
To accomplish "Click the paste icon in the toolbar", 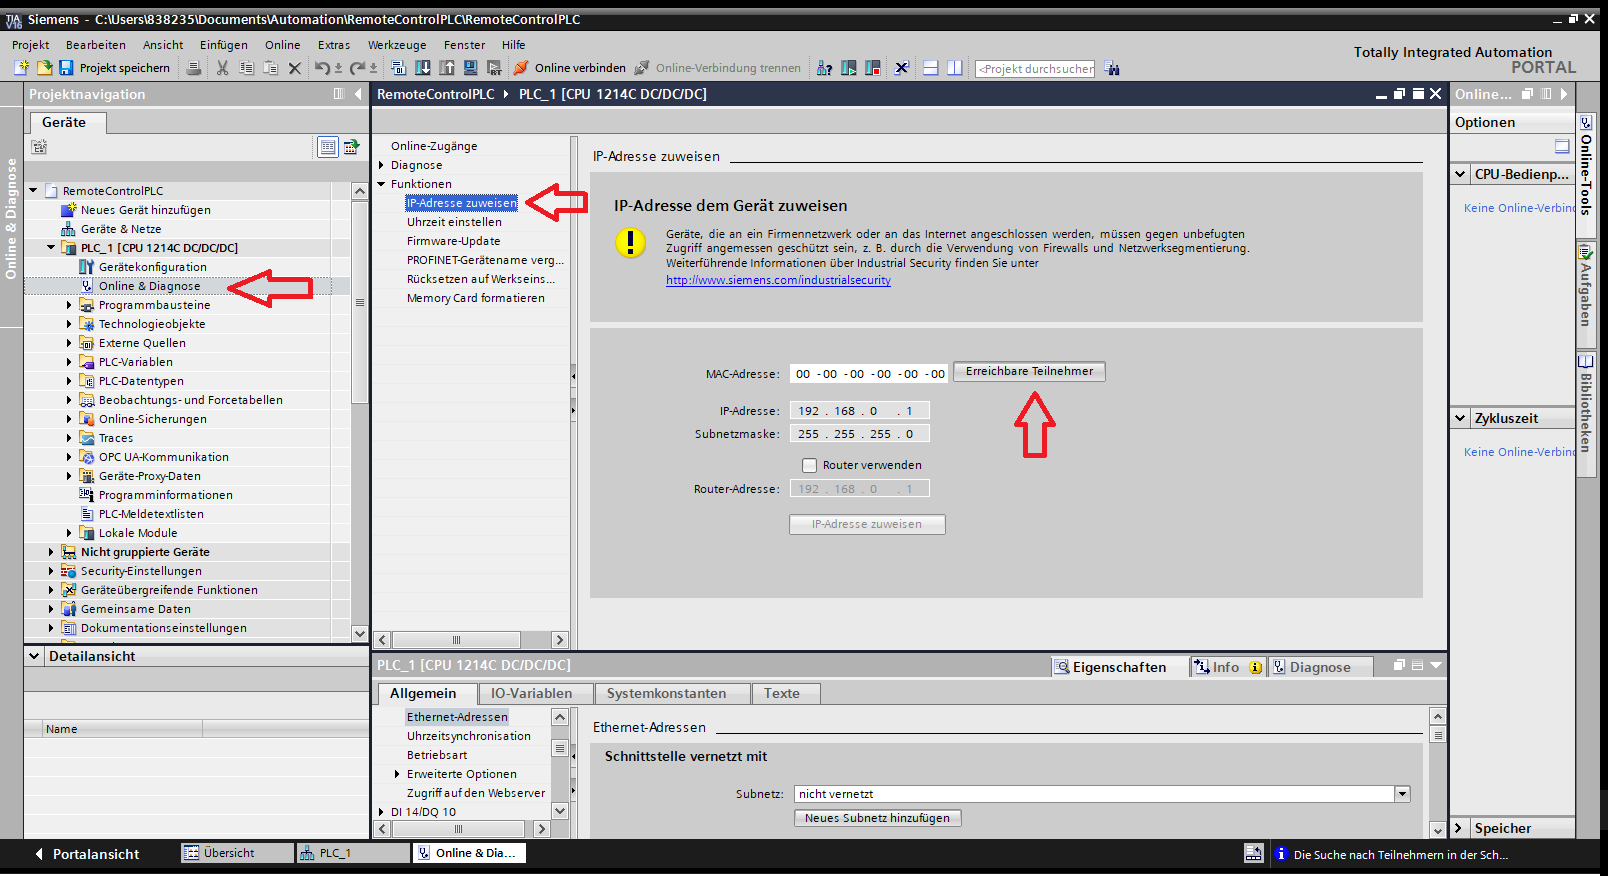I will [x=270, y=68].
